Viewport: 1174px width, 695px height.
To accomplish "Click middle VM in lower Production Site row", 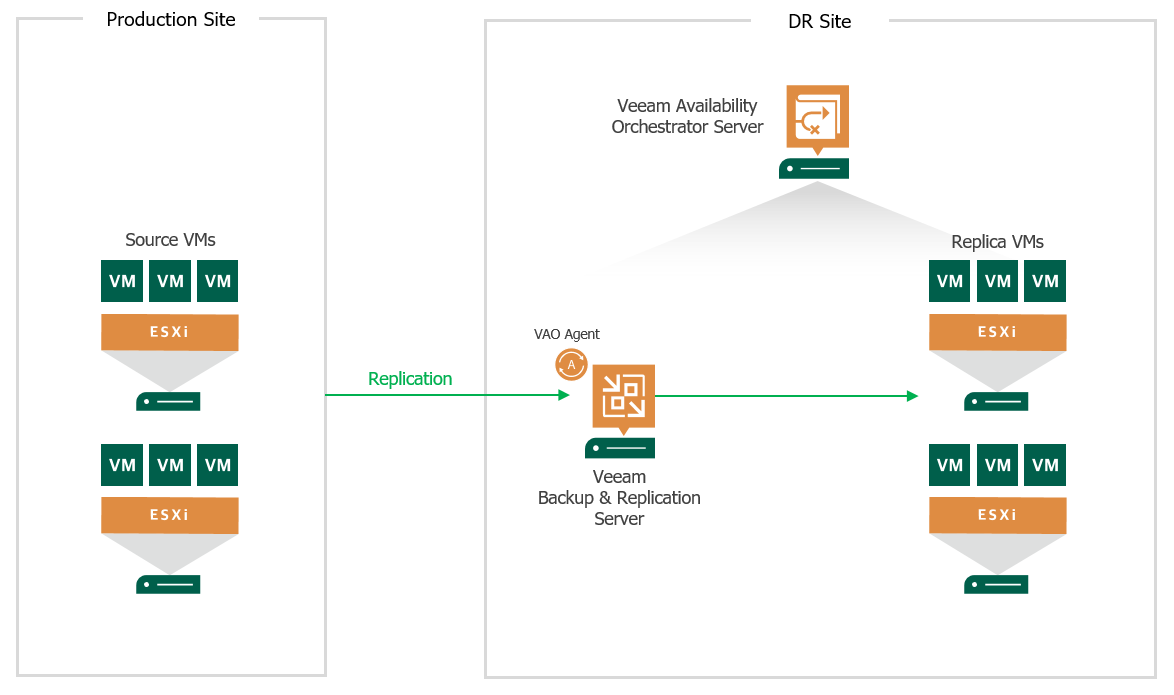I will [x=170, y=465].
